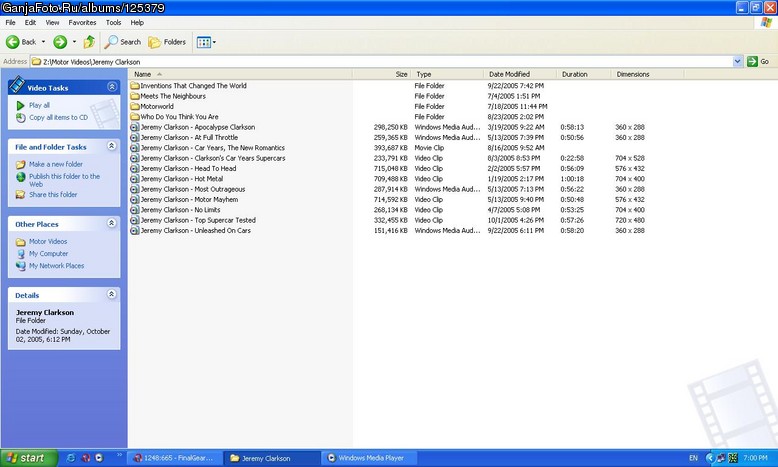
Task: Open the Forward history dropdown arrow
Action: click(74, 42)
